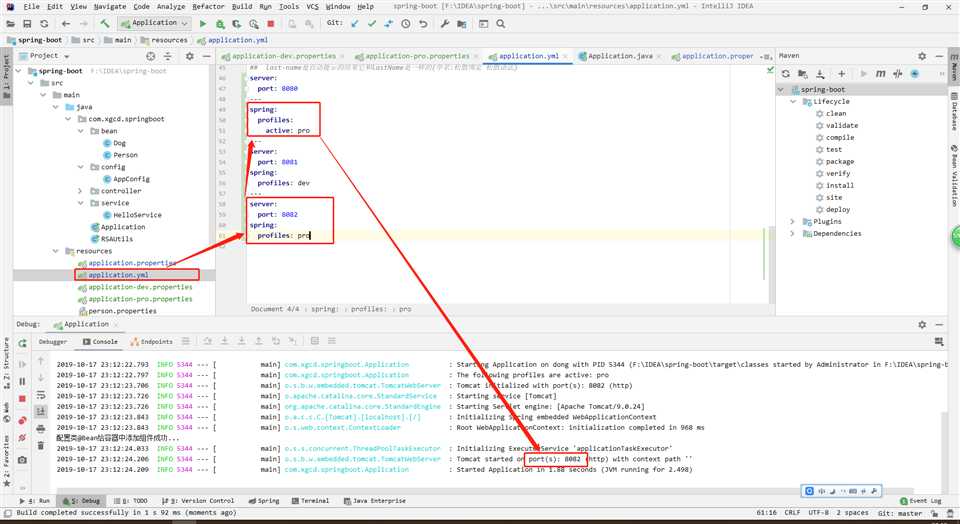Click Git Update Project blue arrow icon

coord(354,24)
